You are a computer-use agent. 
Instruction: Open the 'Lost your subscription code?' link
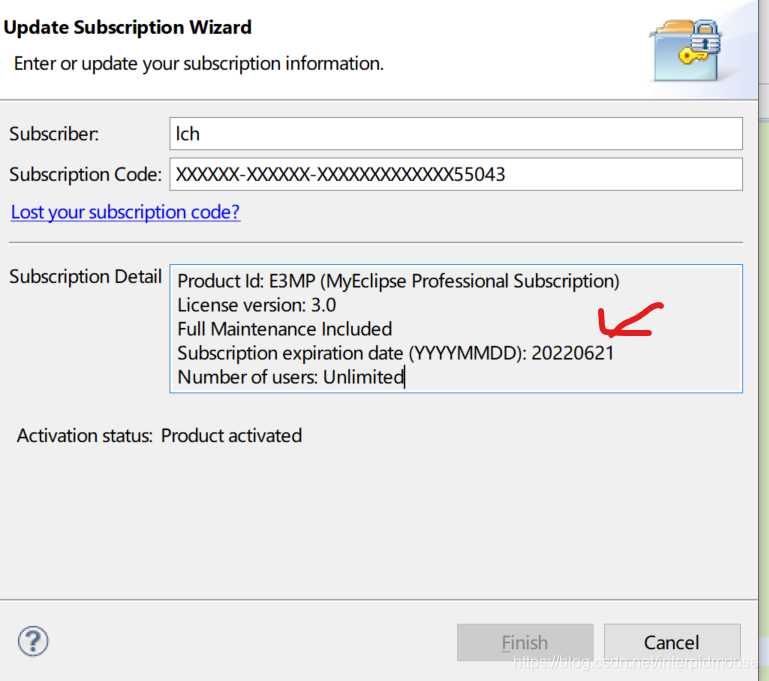pyautogui.click(x=126, y=212)
